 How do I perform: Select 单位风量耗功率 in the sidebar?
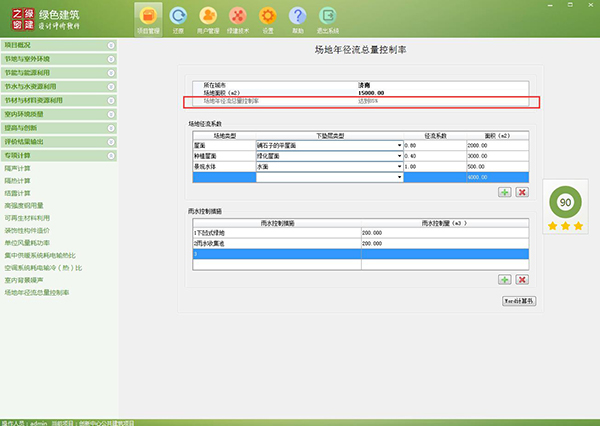coord(27,241)
